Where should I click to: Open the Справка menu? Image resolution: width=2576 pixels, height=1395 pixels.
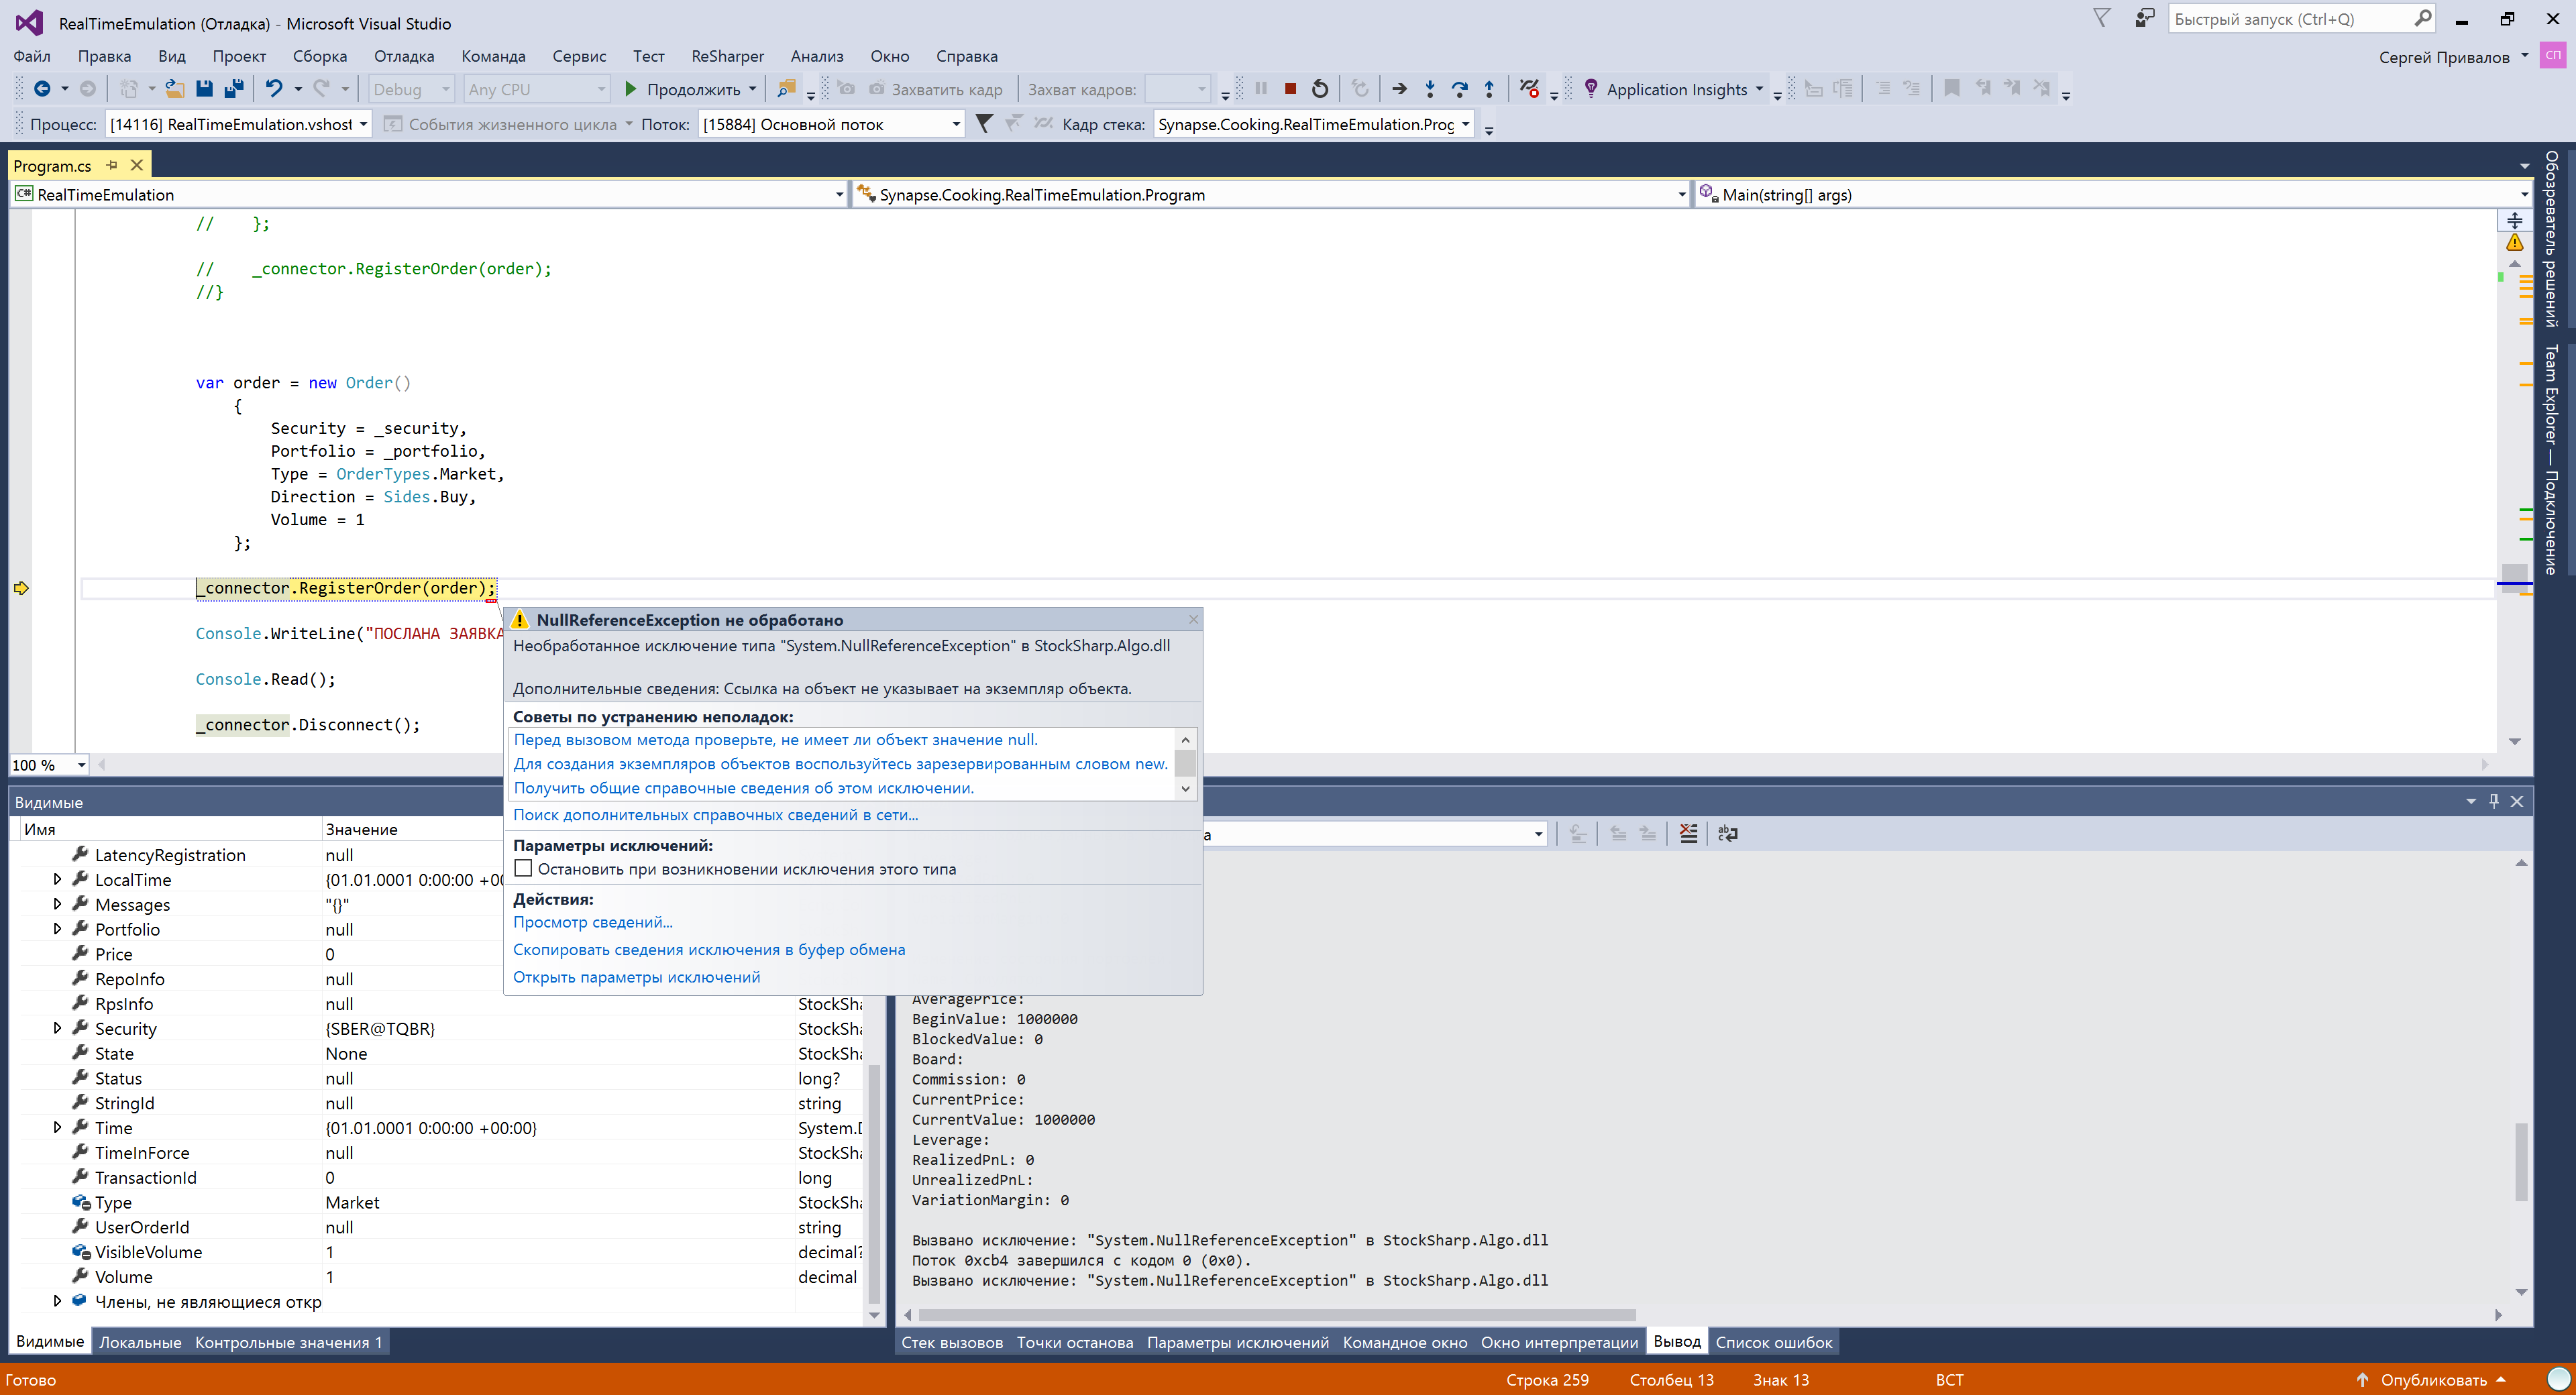966,56
